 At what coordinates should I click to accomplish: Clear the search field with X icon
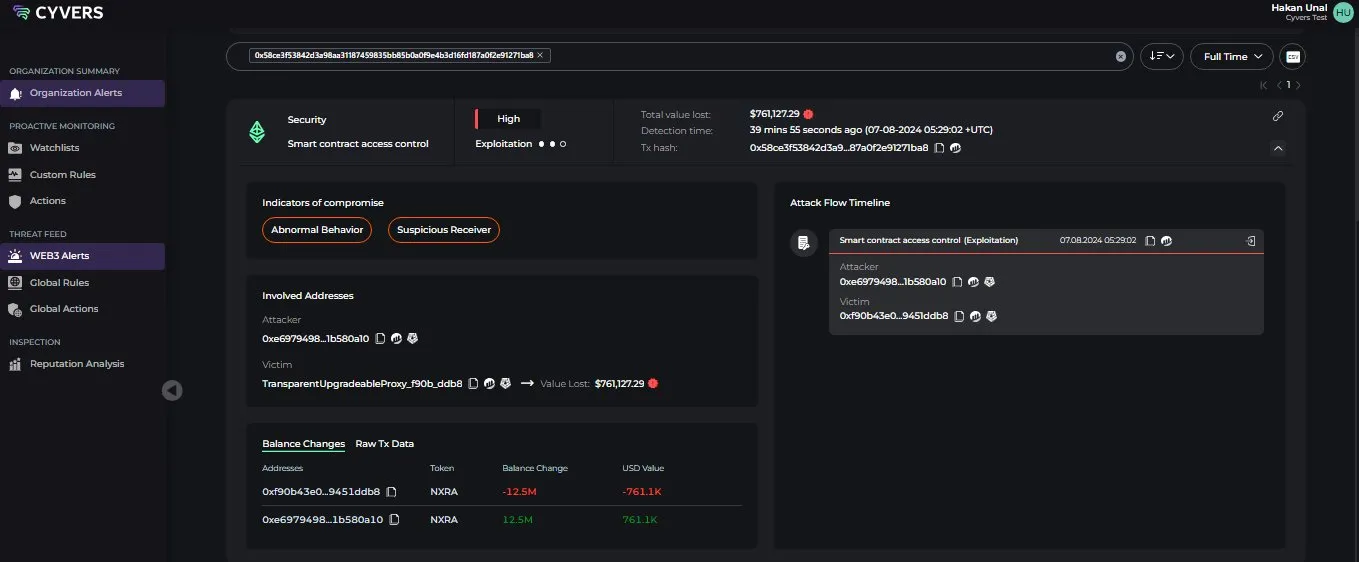click(x=1121, y=57)
